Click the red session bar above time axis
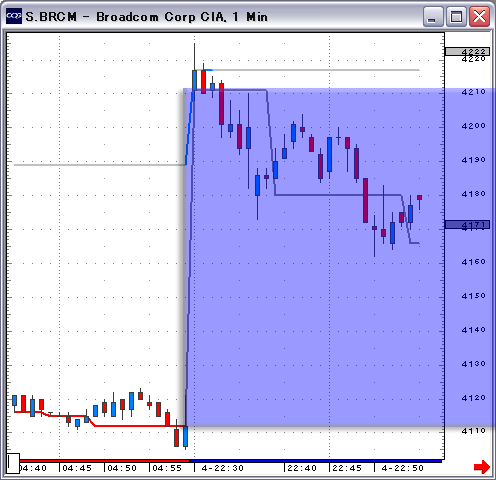This screenshot has width=496, height=480. [105, 461]
